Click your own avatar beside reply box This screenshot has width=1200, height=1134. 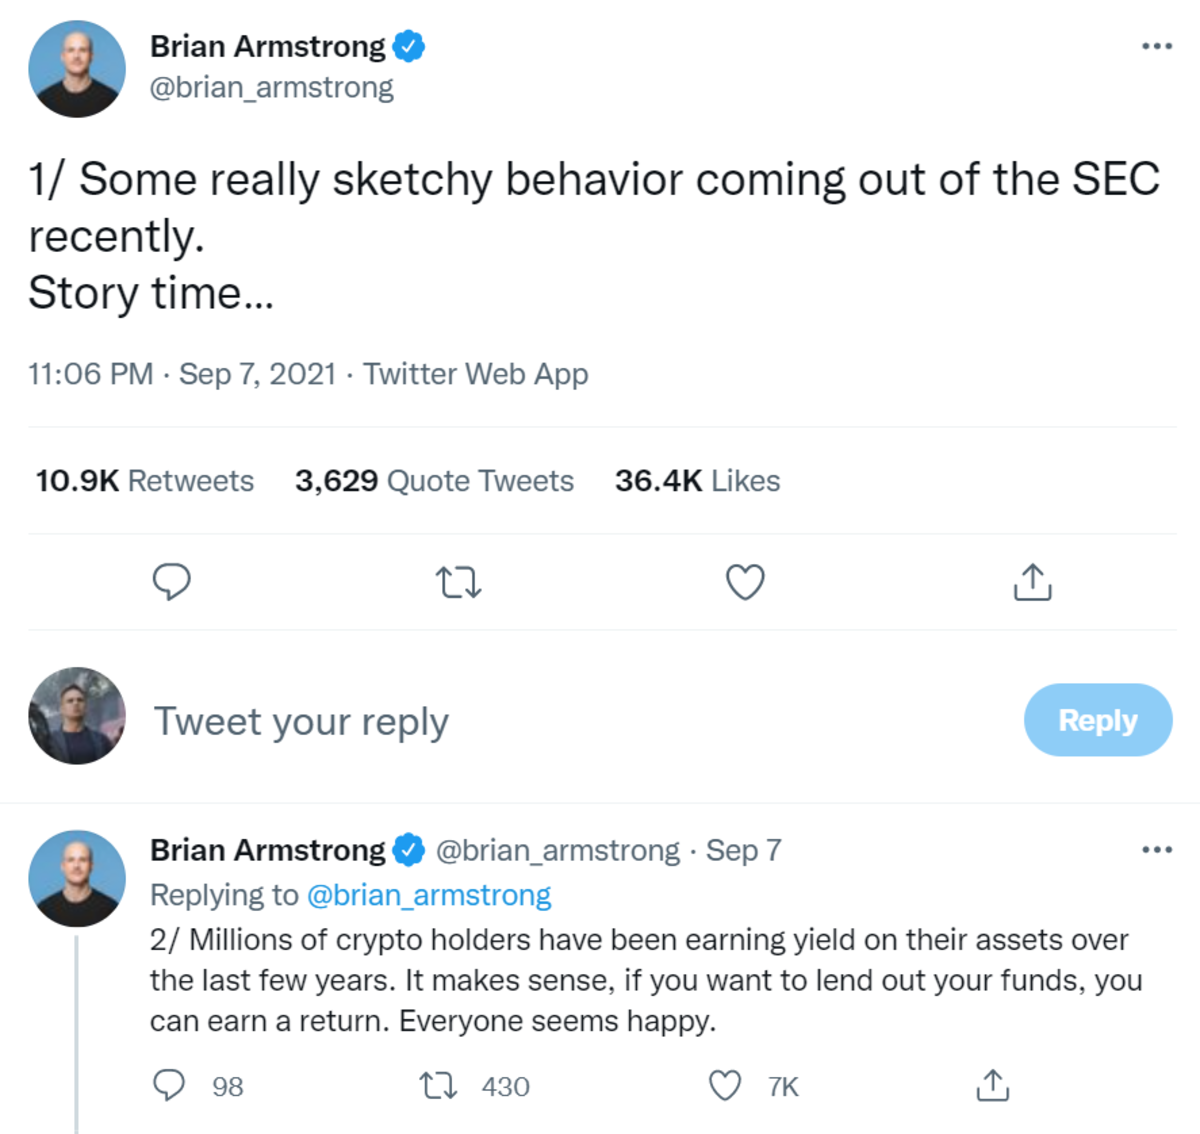[x=77, y=716]
